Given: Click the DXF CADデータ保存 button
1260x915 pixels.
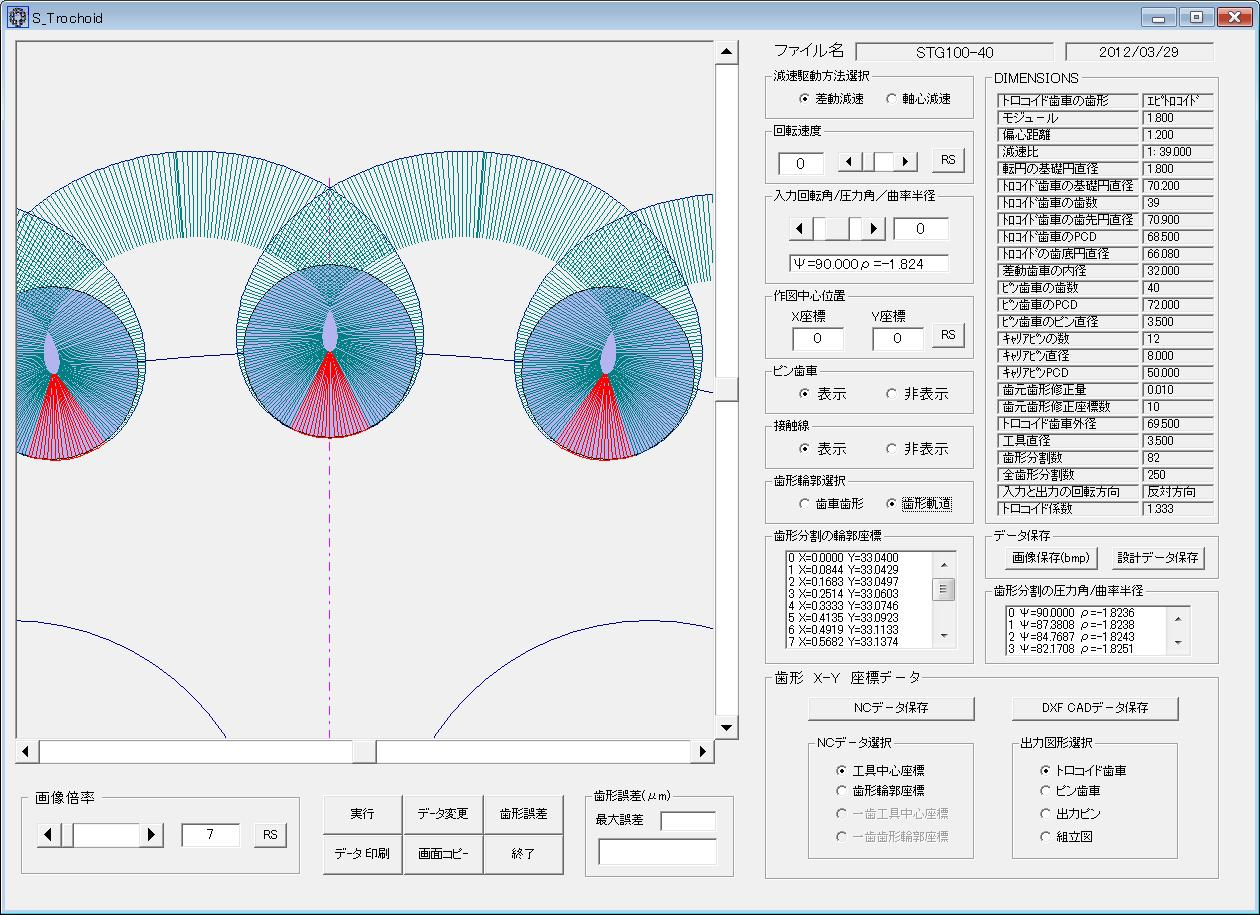Looking at the screenshot, I should point(1095,708).
